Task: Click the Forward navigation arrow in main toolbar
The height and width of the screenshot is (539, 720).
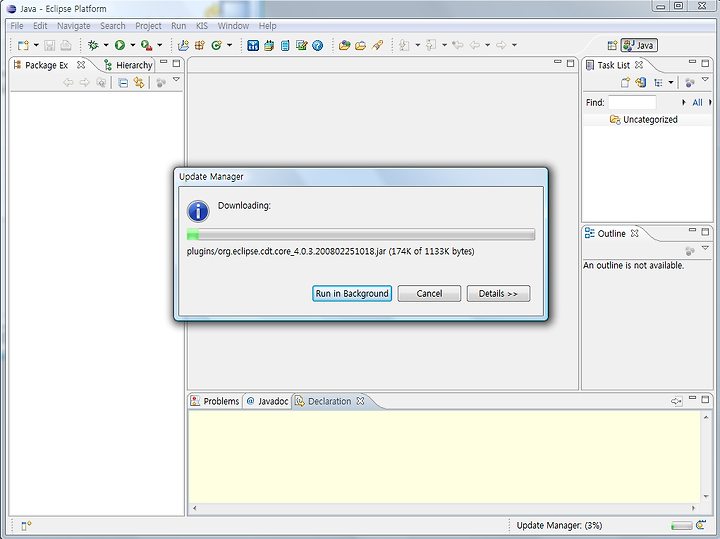Action: pos(501,45)
